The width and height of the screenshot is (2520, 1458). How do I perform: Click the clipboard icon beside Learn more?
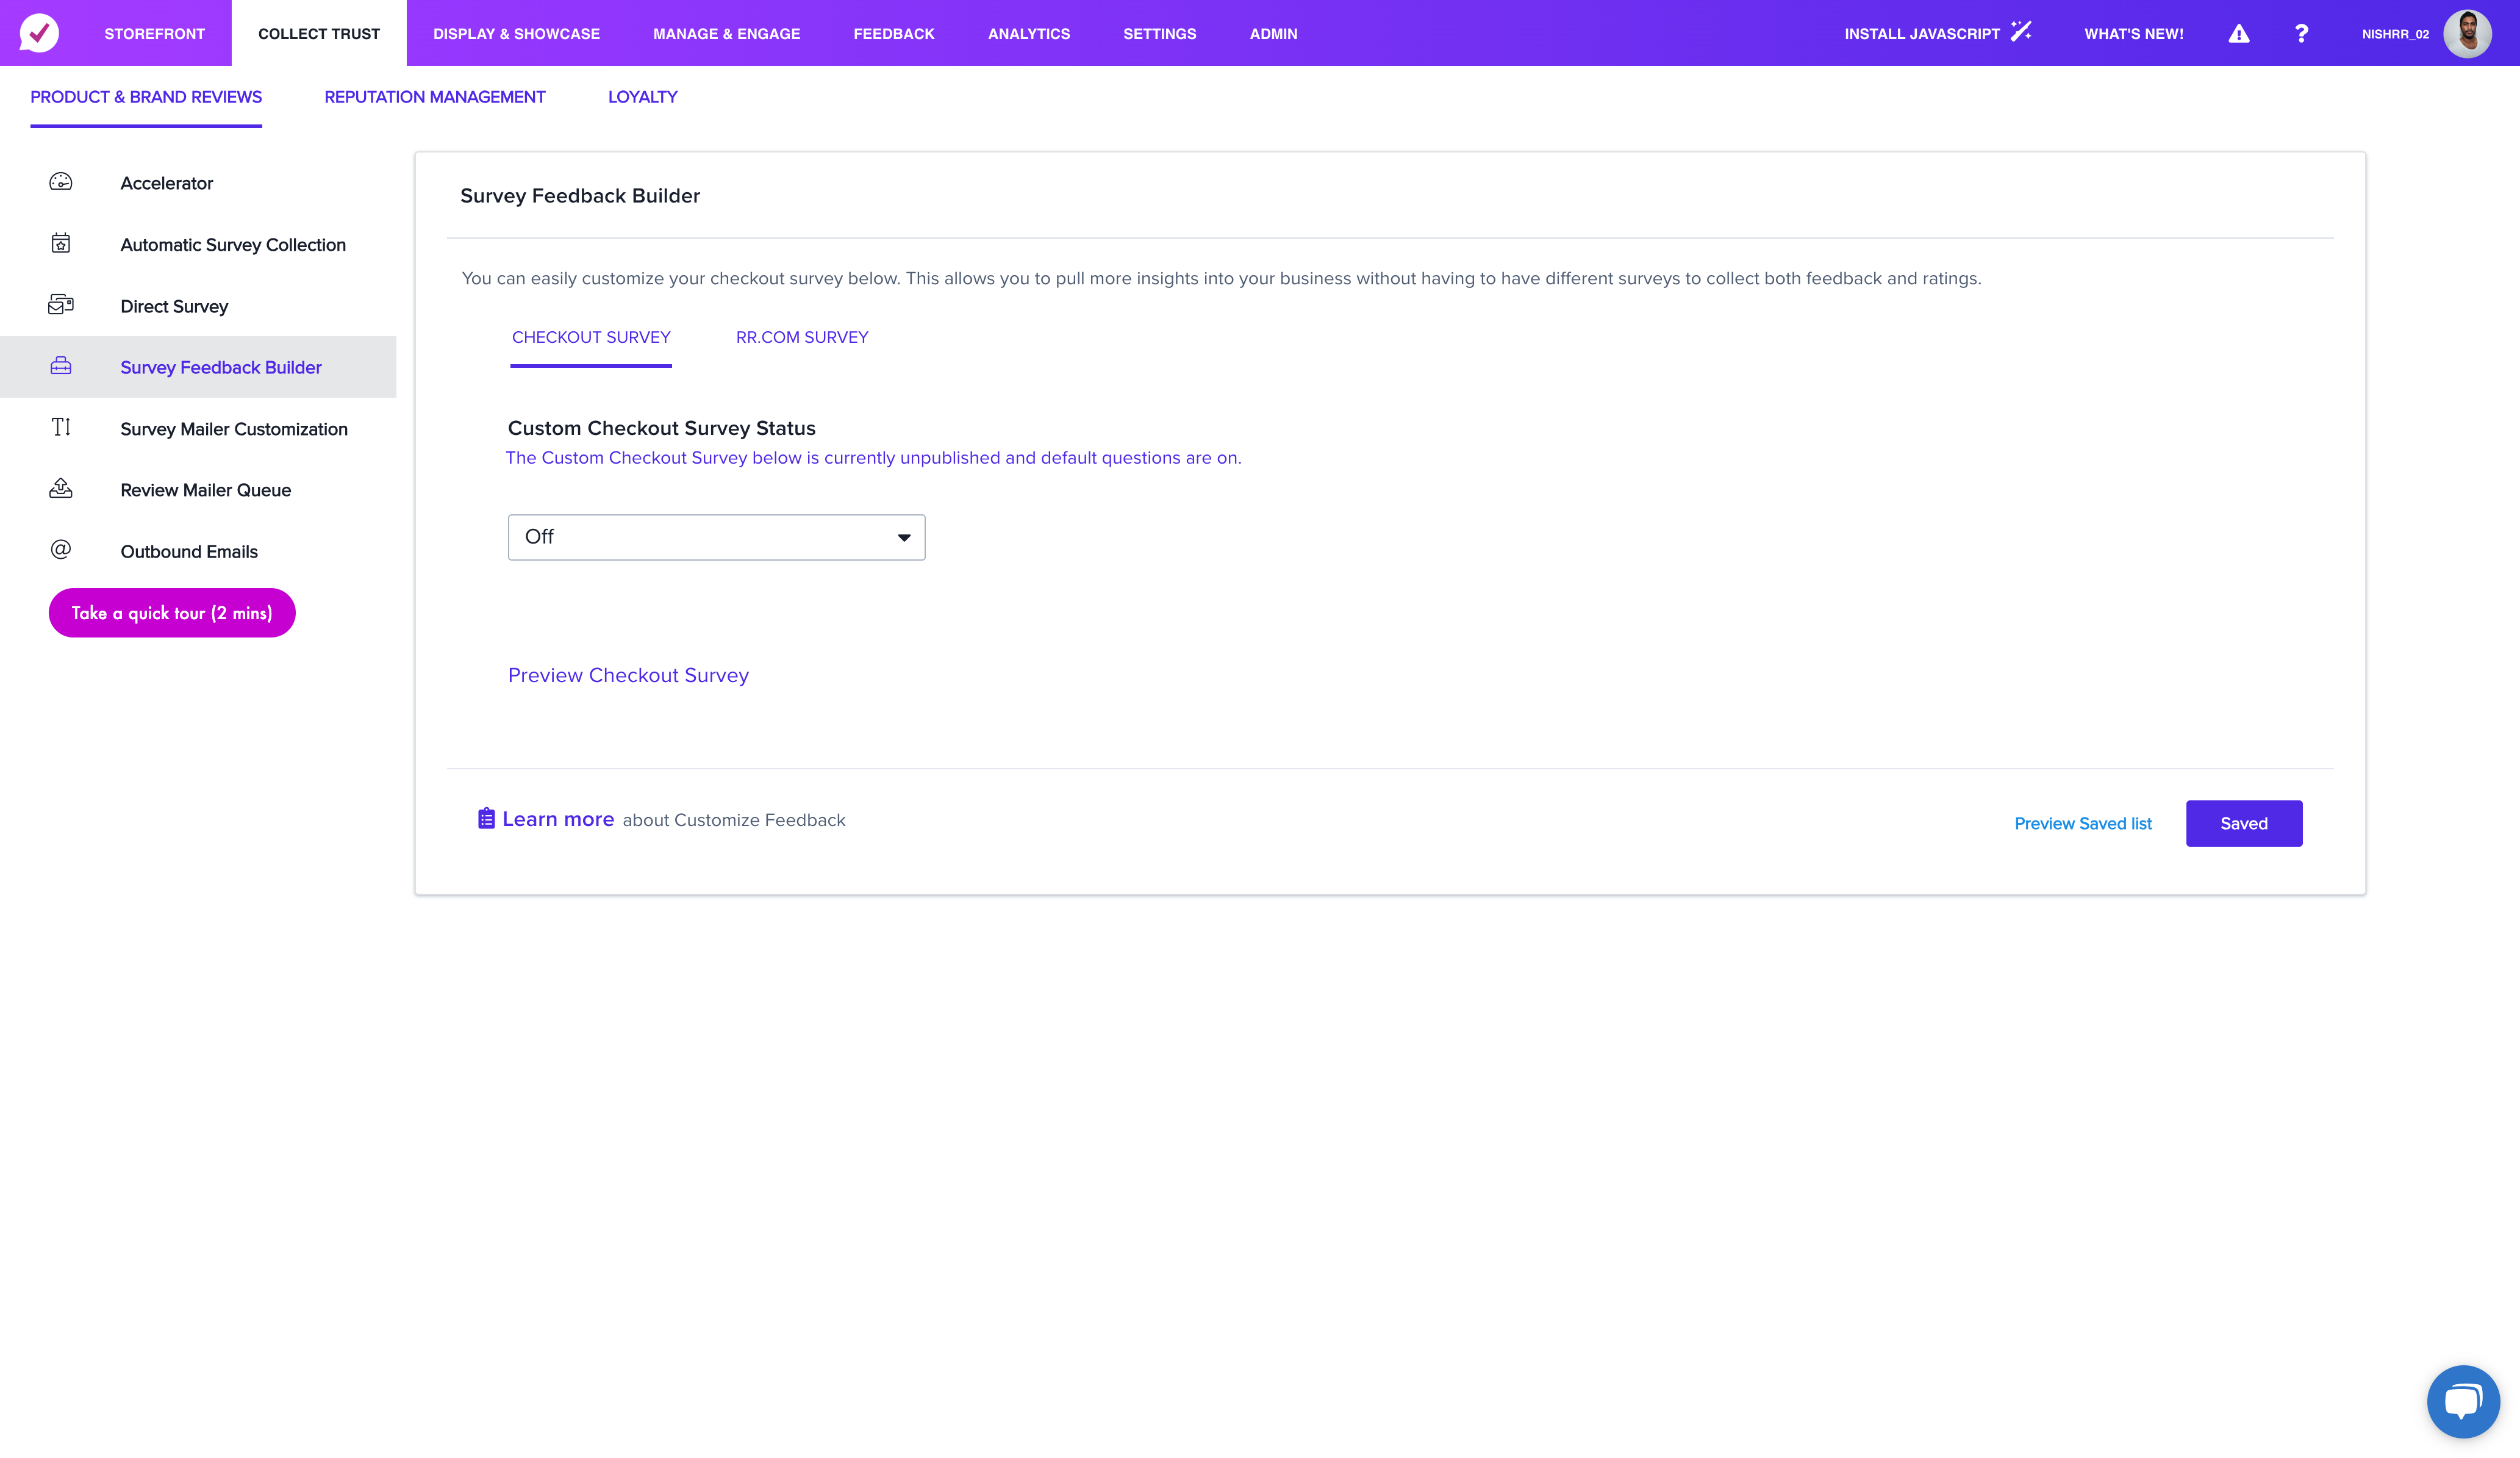[x=486, y=818]
